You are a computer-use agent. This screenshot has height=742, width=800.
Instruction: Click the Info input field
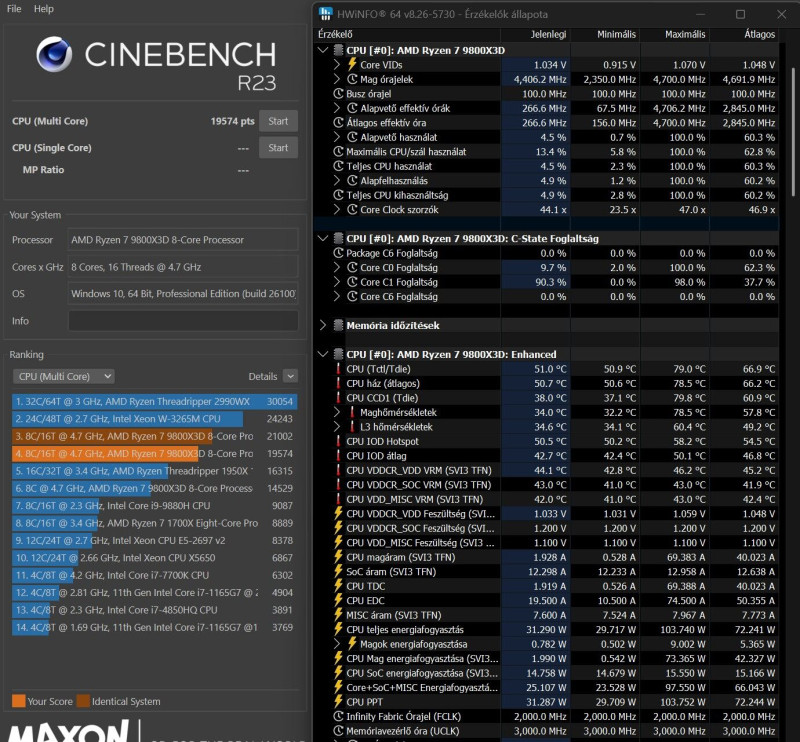(183, 321)
